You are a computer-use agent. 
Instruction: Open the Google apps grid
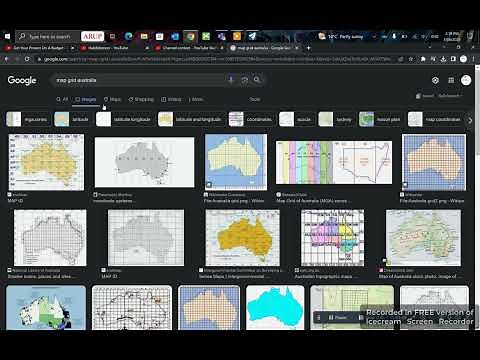[451, 80]
